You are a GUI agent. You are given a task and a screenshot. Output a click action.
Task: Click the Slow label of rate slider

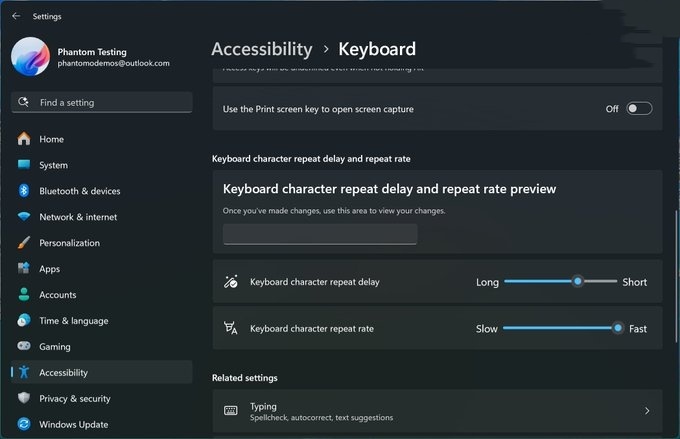pos(487,329)
